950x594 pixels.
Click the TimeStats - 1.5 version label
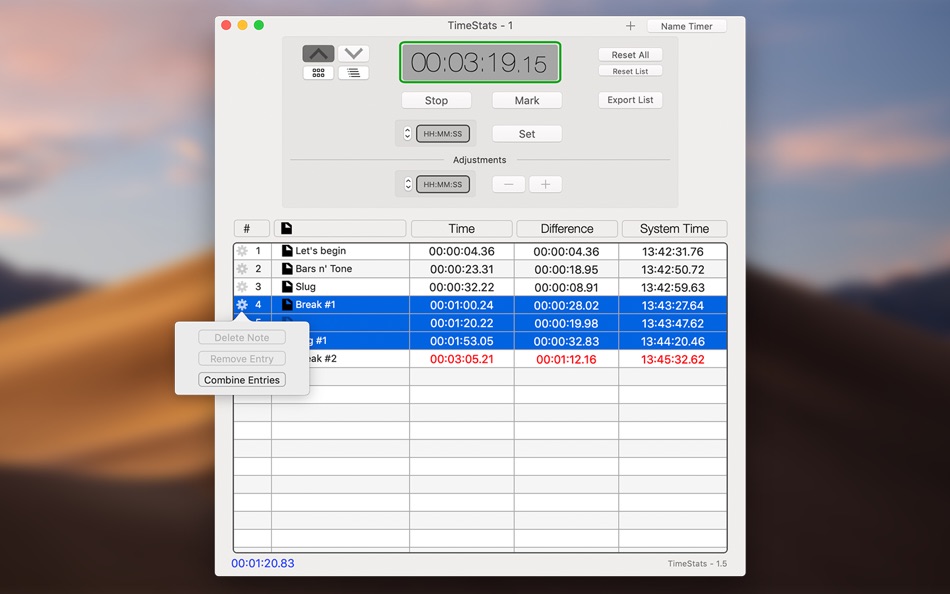[697, 564]
